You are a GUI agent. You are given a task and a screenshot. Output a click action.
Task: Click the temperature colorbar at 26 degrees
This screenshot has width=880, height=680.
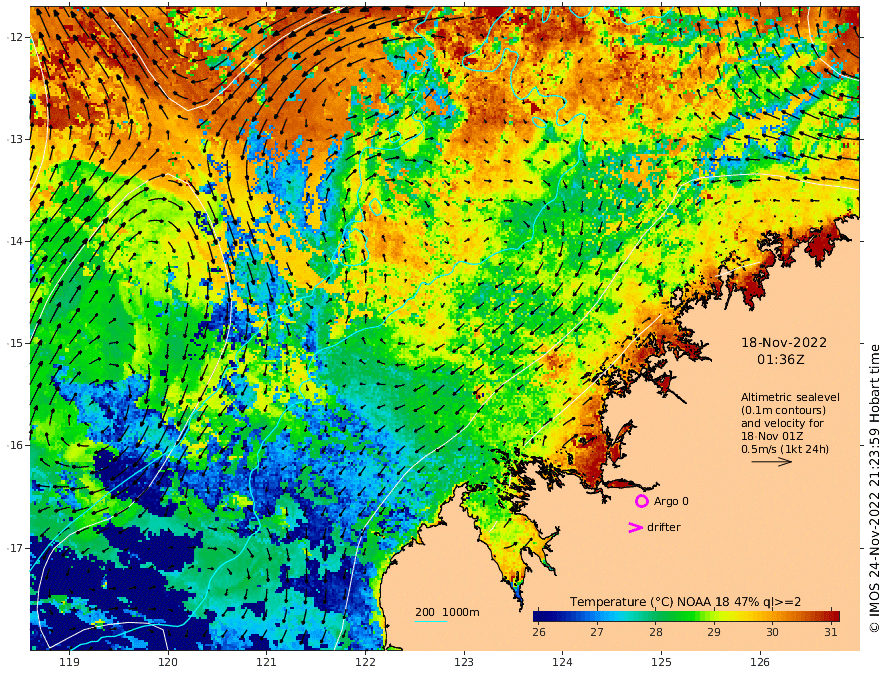(x=539, y=616)
